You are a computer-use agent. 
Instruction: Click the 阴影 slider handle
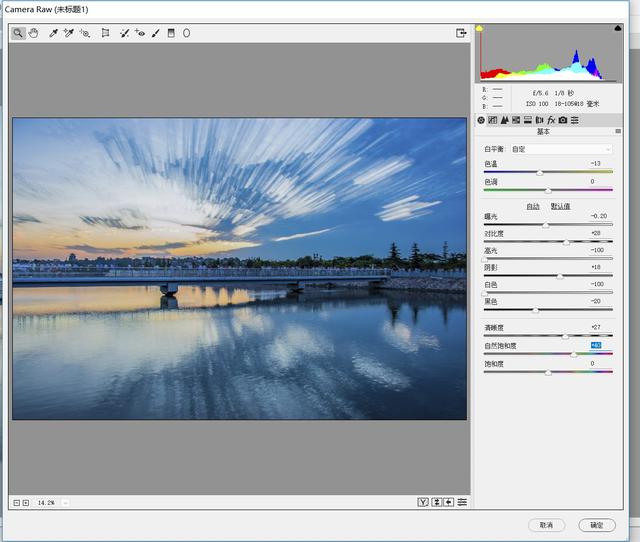(x=560, y=277)
